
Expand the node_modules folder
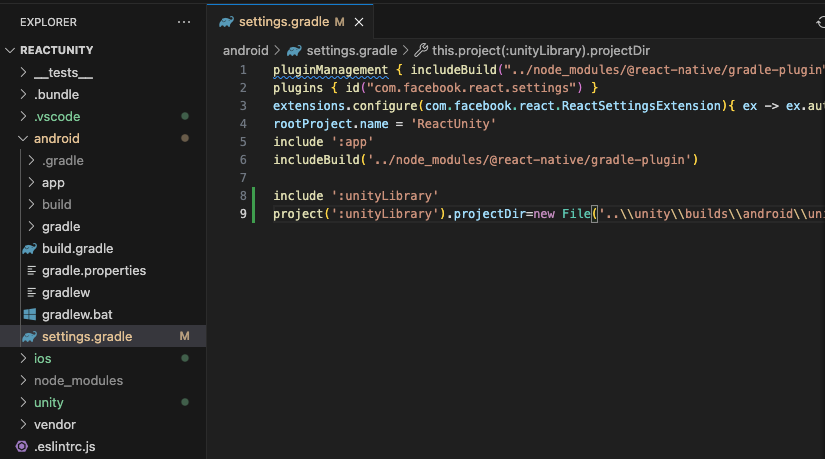point(78,381)
